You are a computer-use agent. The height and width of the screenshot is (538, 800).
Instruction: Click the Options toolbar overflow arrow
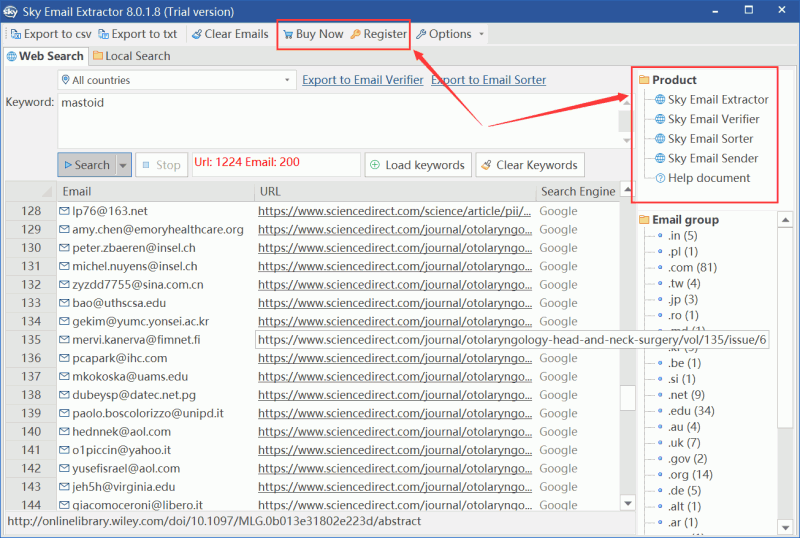(482, 34)
